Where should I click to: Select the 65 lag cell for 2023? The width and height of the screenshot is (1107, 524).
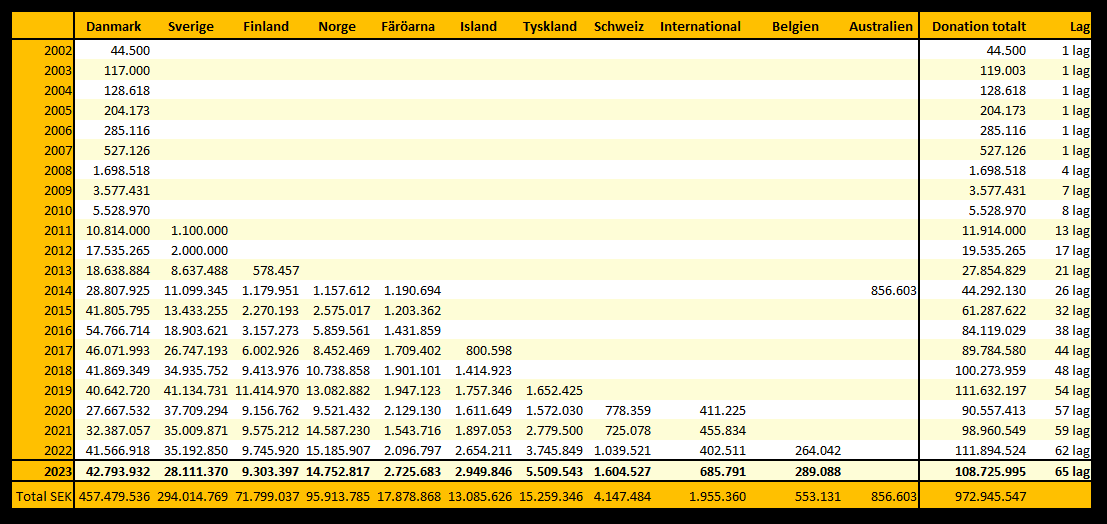(x=1074, y=470)
